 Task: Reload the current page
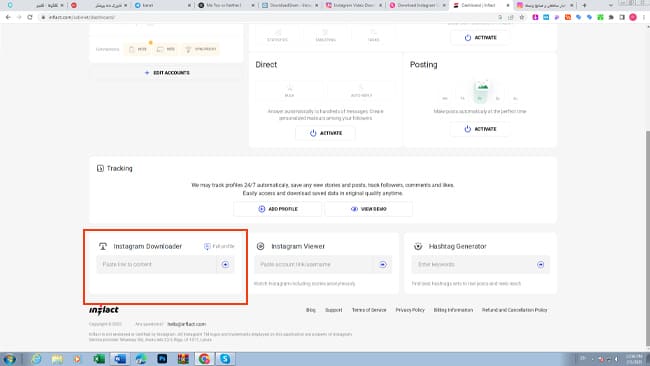tap(30, 17)
